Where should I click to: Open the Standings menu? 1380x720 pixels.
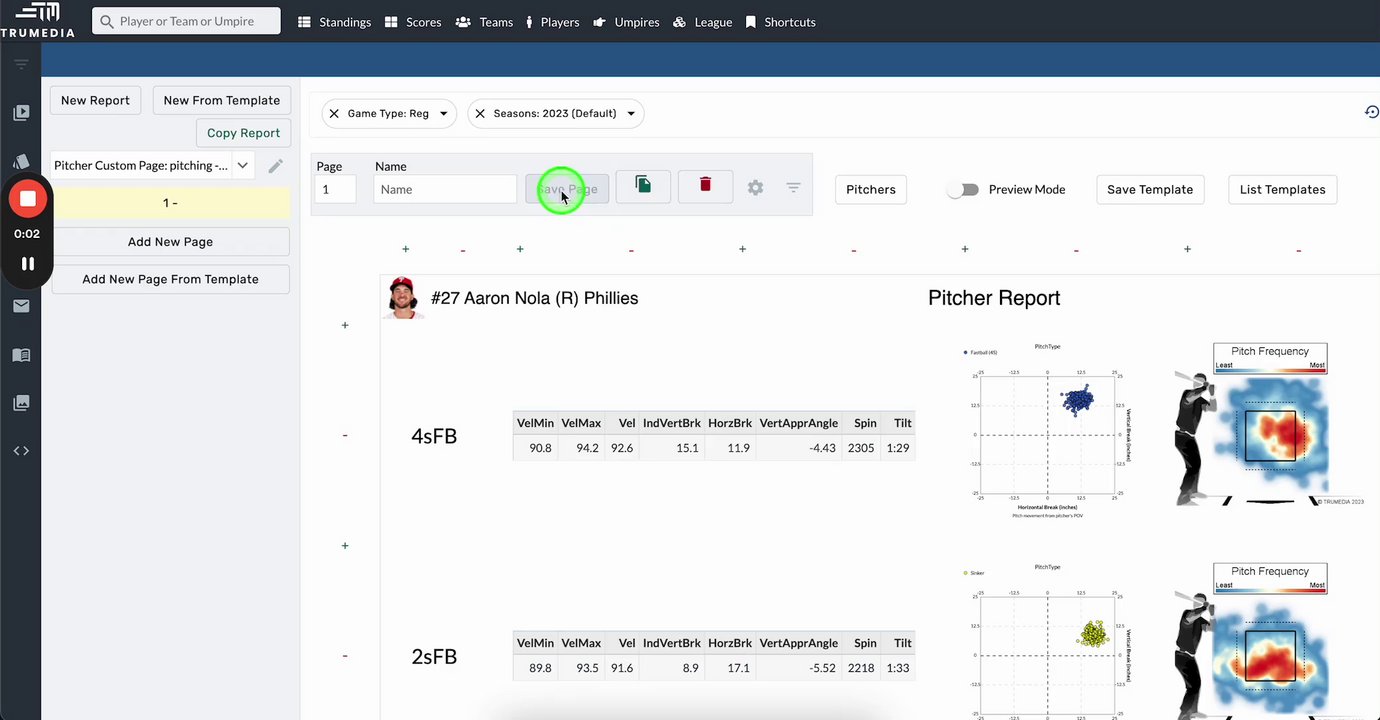(x=335, y=22)
